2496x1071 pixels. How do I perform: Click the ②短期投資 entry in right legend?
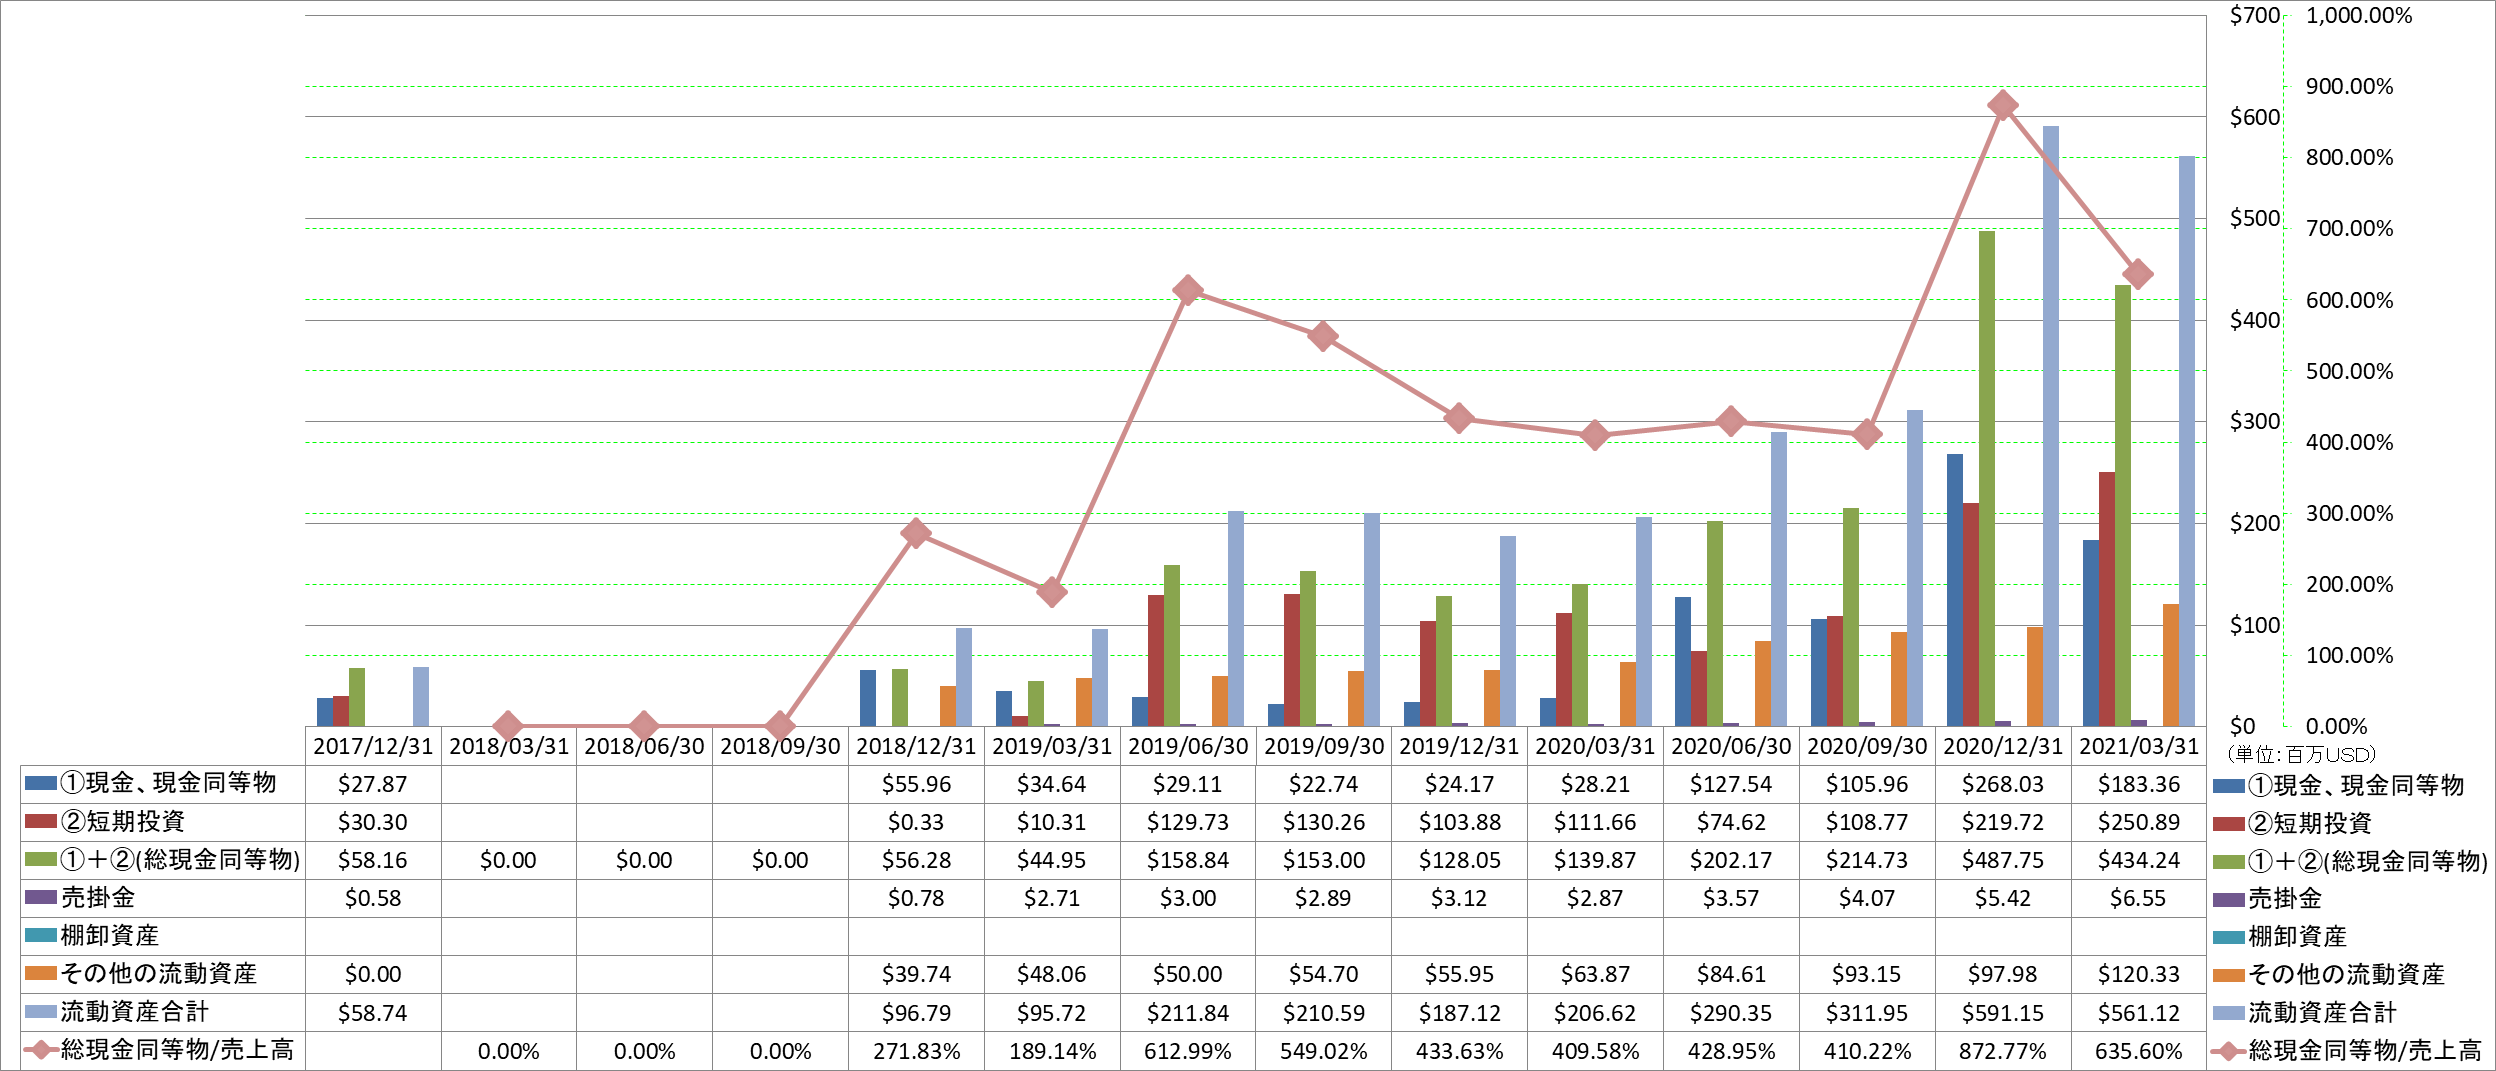(x=2293, y=823)
